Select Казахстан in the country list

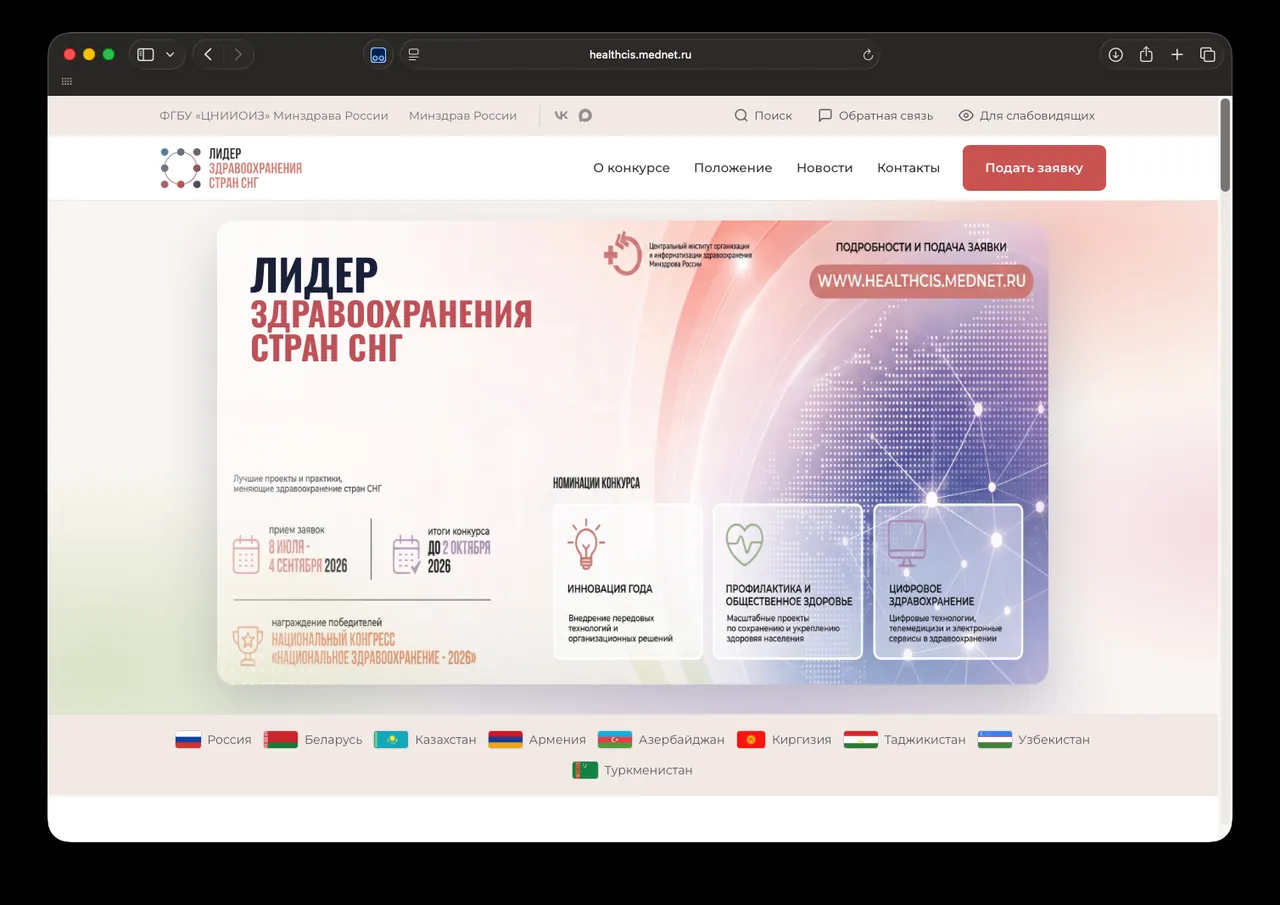point(425,740)
